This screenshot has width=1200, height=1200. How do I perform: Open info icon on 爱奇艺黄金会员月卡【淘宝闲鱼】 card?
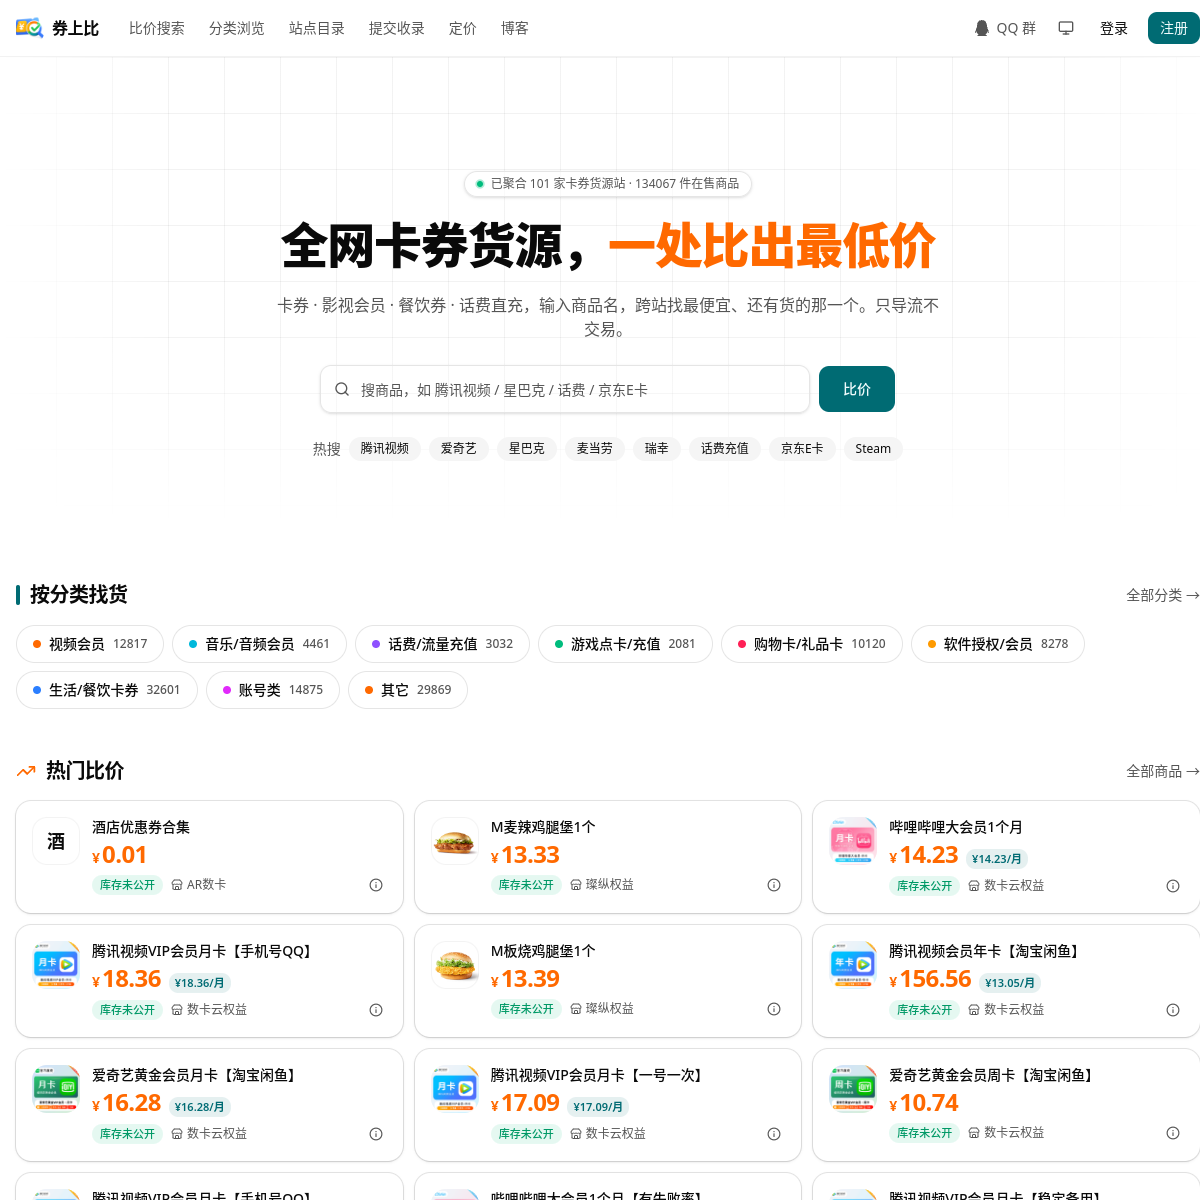click(376, 1134)
